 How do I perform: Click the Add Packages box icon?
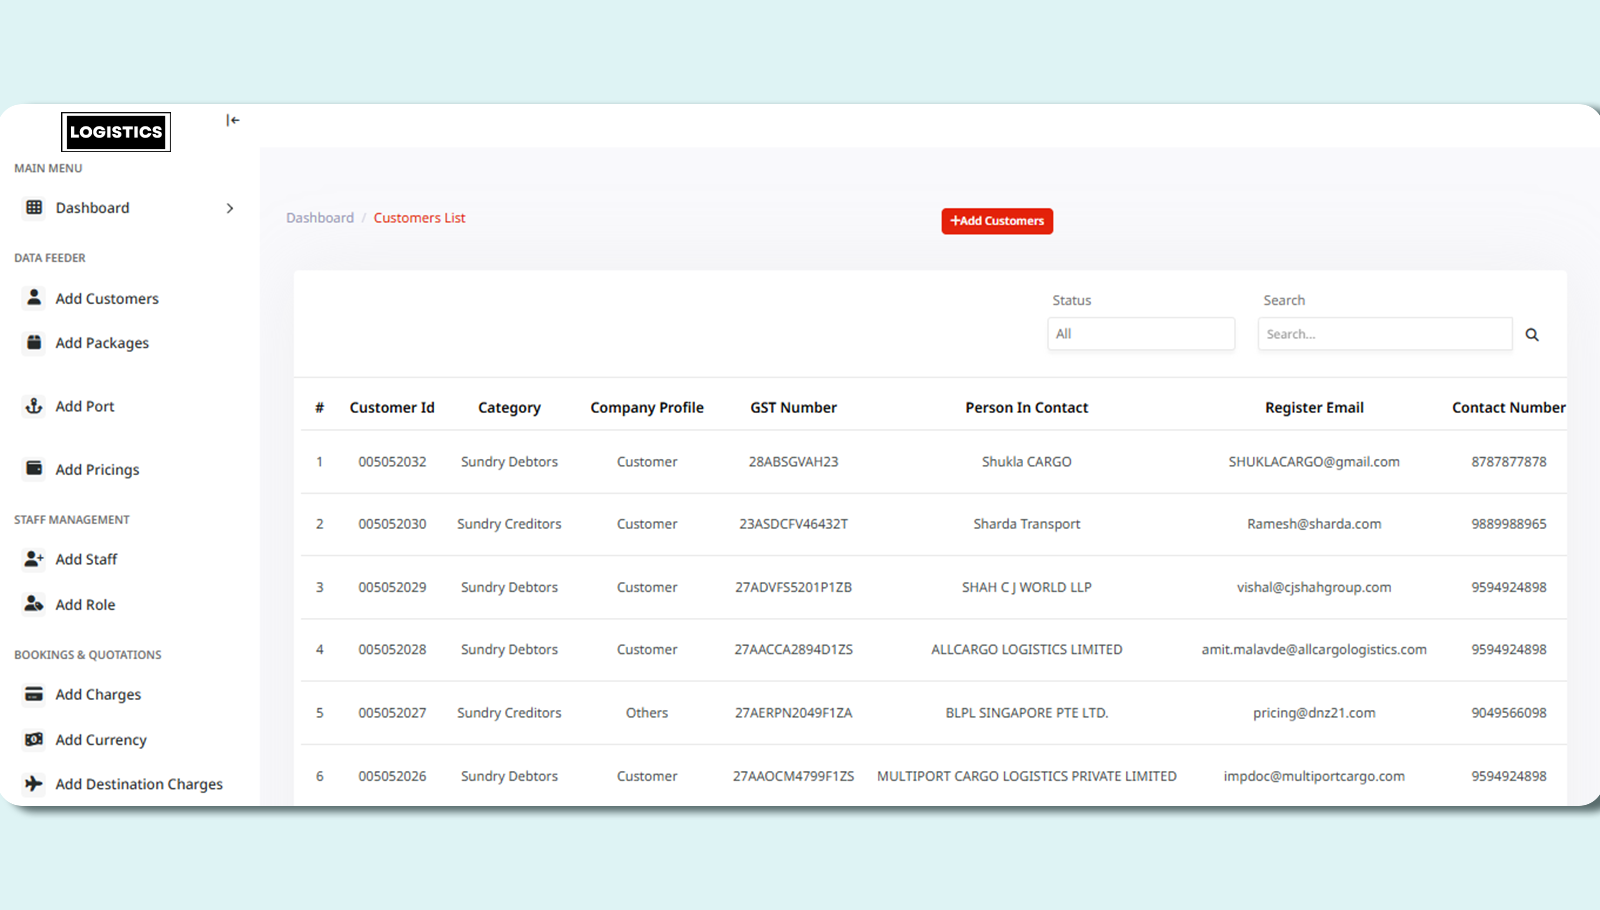coord(34,342)
